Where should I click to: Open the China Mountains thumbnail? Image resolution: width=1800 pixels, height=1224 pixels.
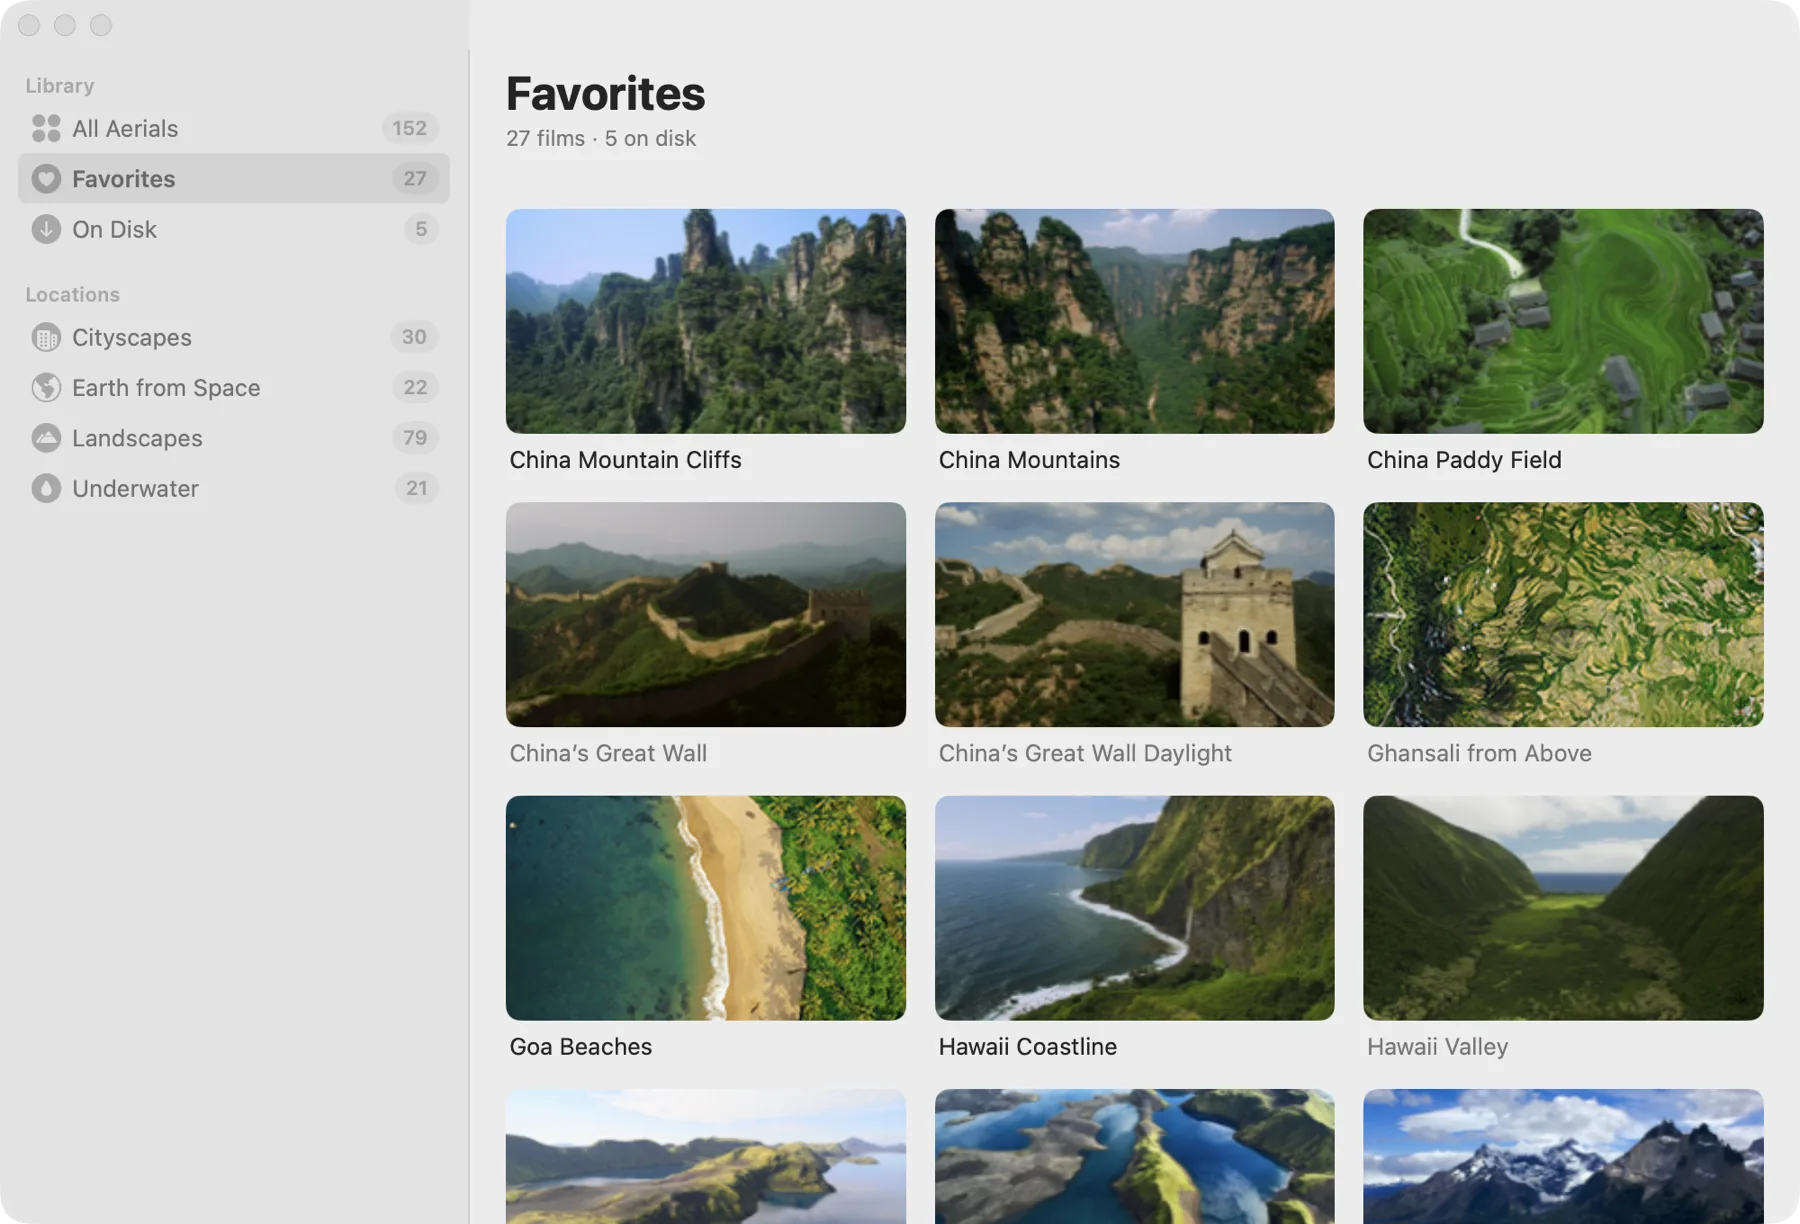(1134, 321)
